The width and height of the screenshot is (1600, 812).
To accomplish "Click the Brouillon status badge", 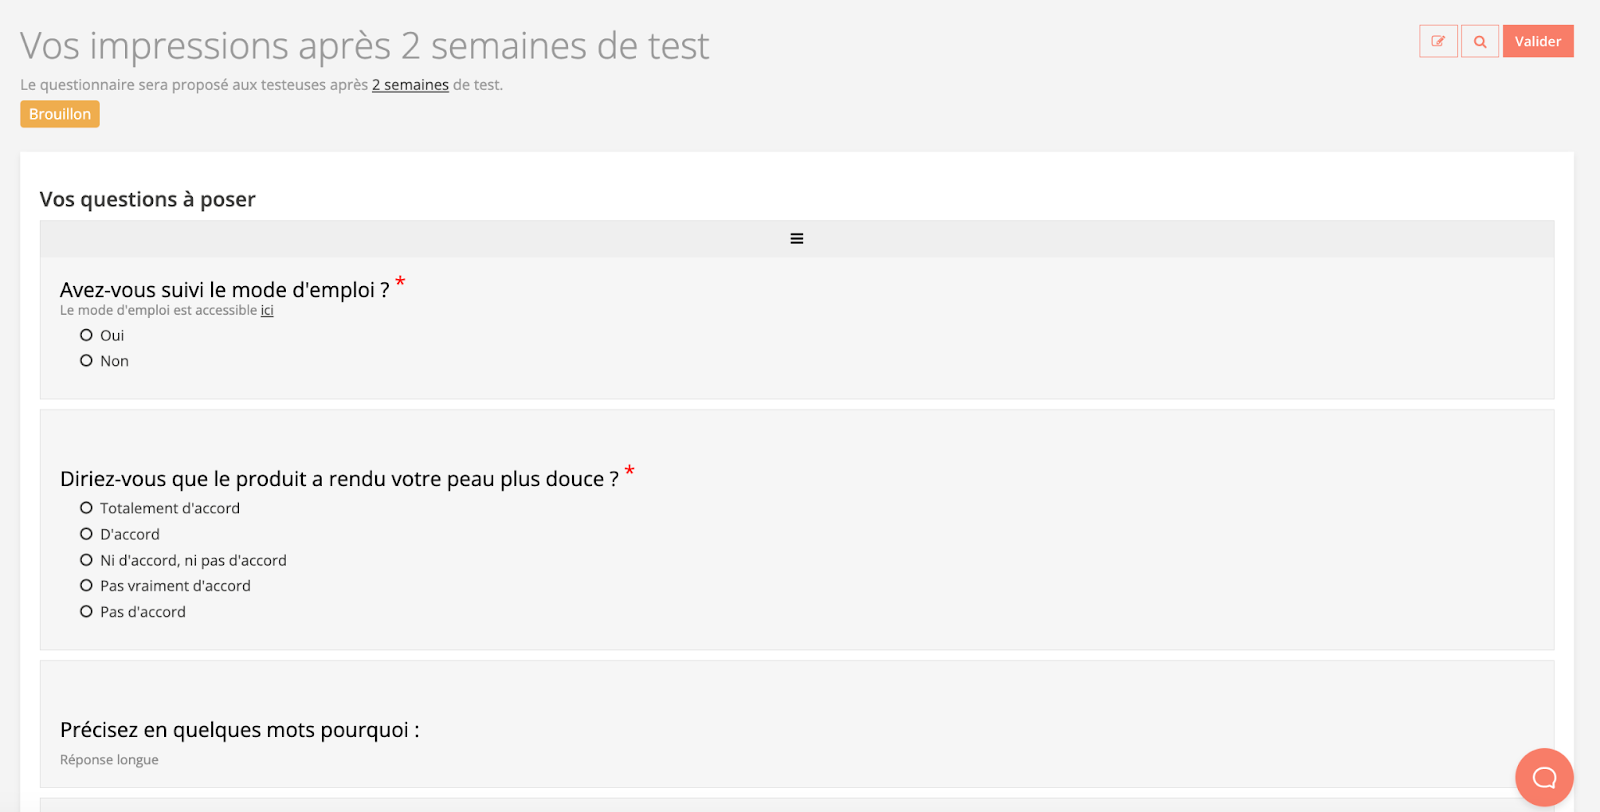I will pos(60,114).
